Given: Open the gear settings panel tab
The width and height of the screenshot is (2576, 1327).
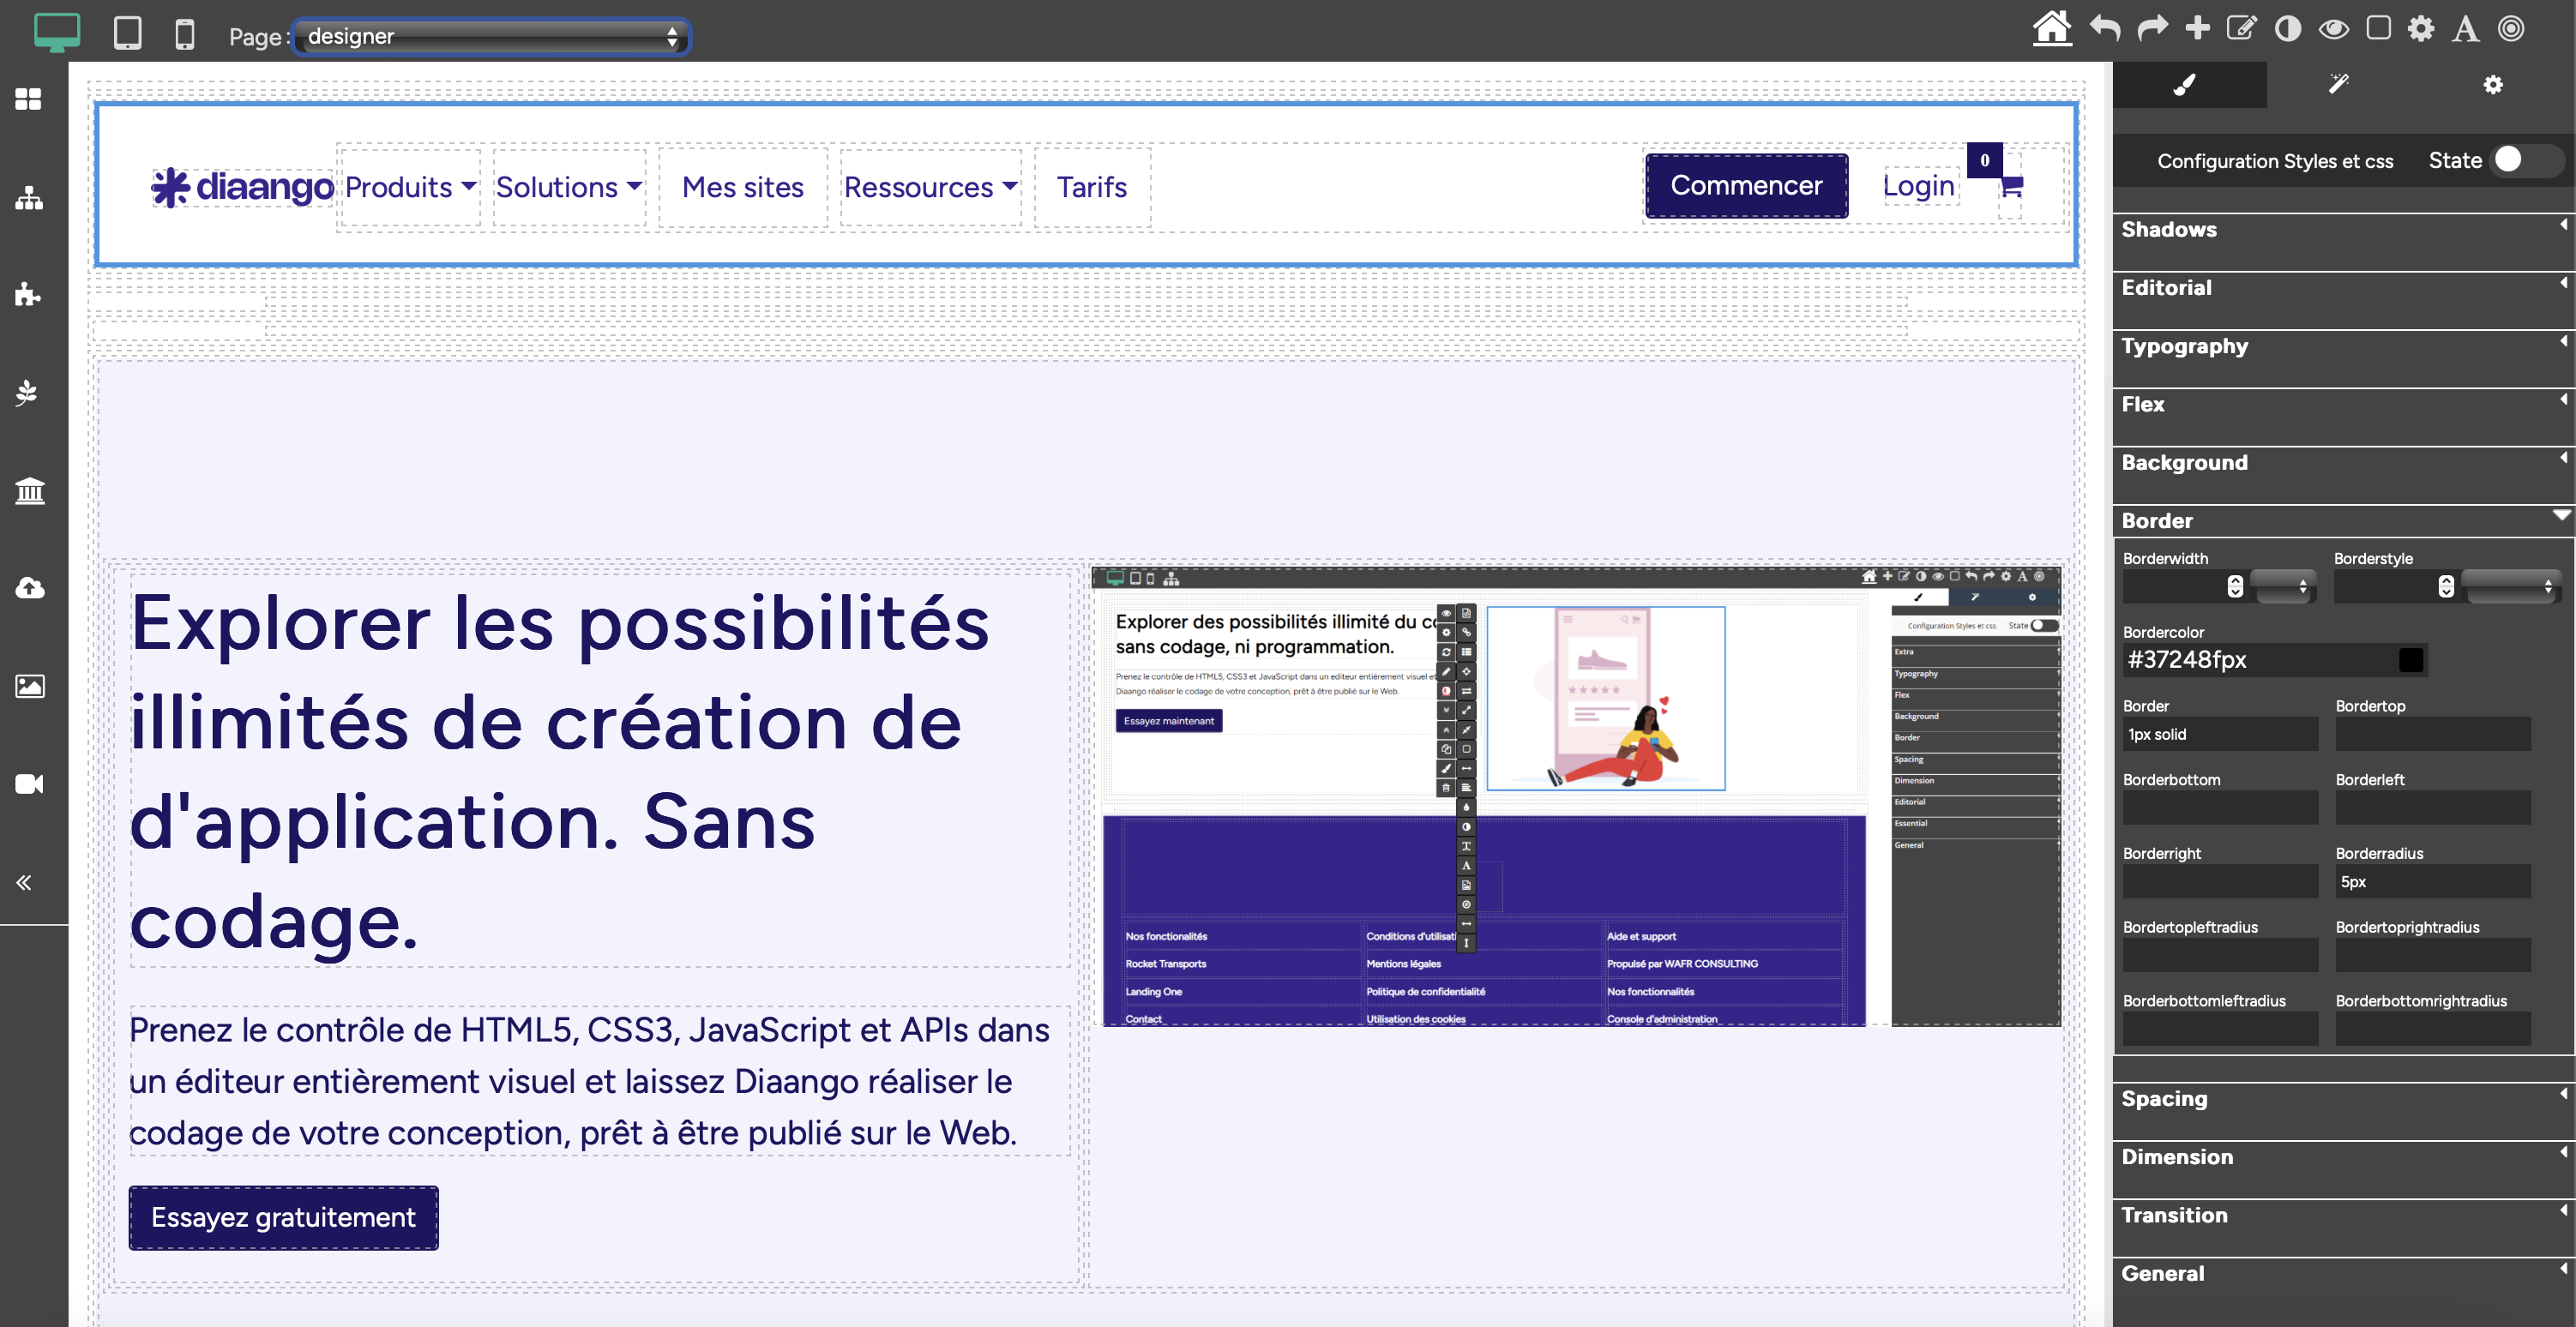Looking at the screenshot, I should [2492, 85].
